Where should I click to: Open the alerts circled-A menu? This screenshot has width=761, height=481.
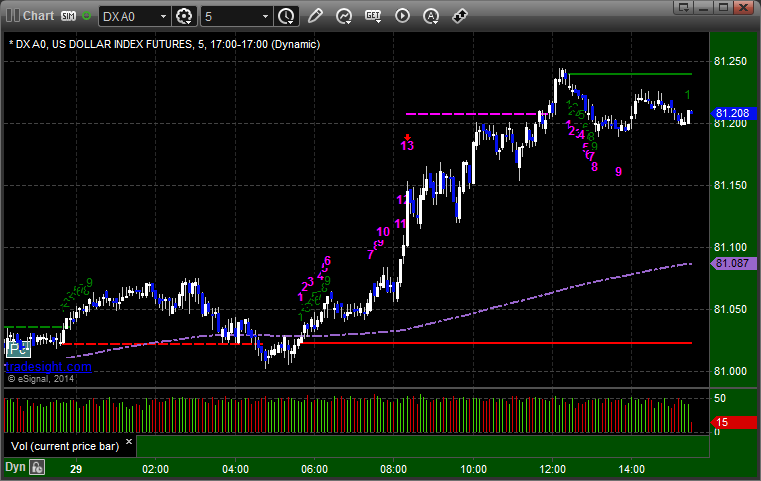[430, 16]
